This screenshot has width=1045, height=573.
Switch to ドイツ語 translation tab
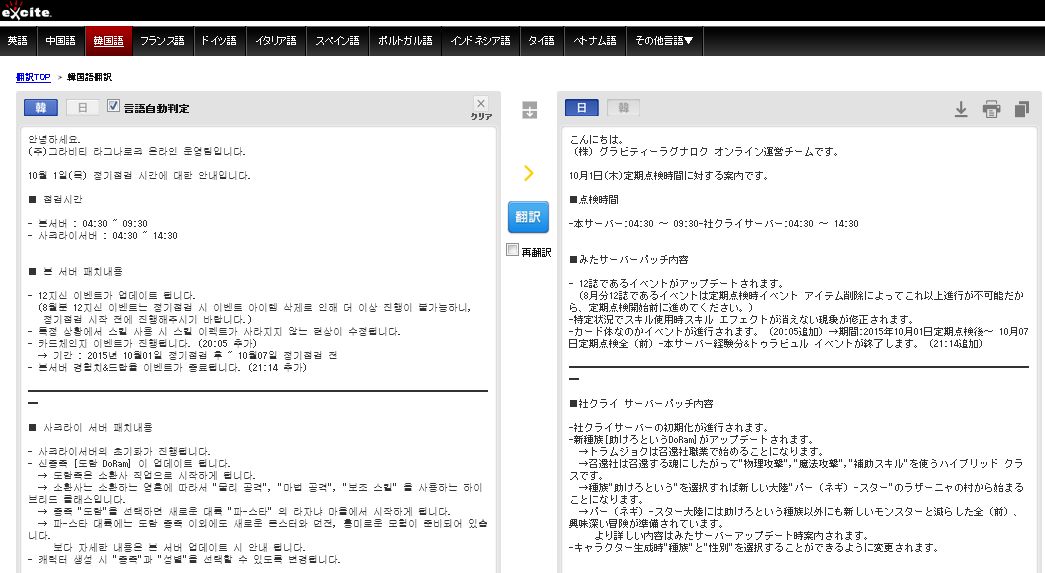pos(219,41)
